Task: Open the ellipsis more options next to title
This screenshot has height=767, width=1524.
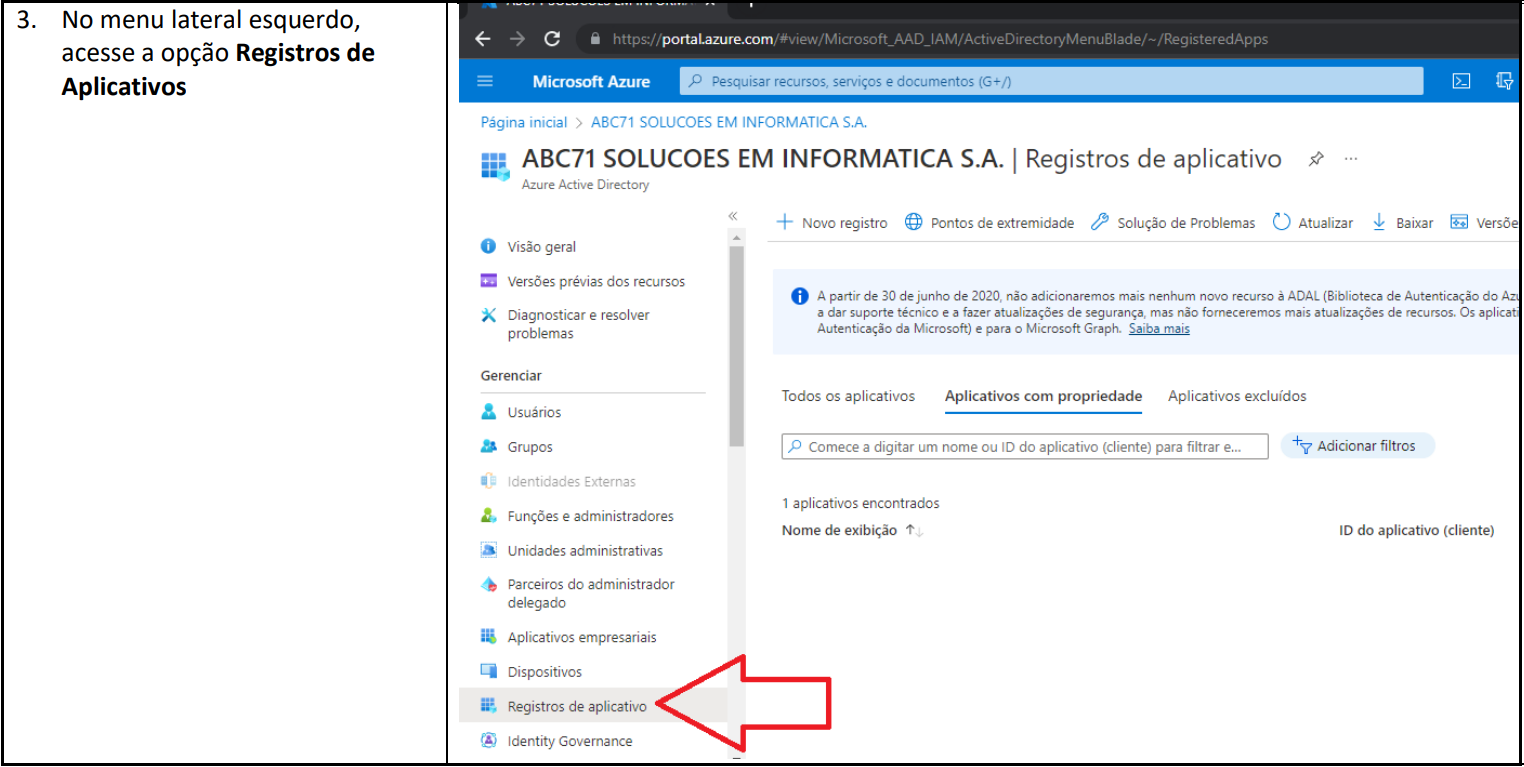Action: coord(1351,159)
